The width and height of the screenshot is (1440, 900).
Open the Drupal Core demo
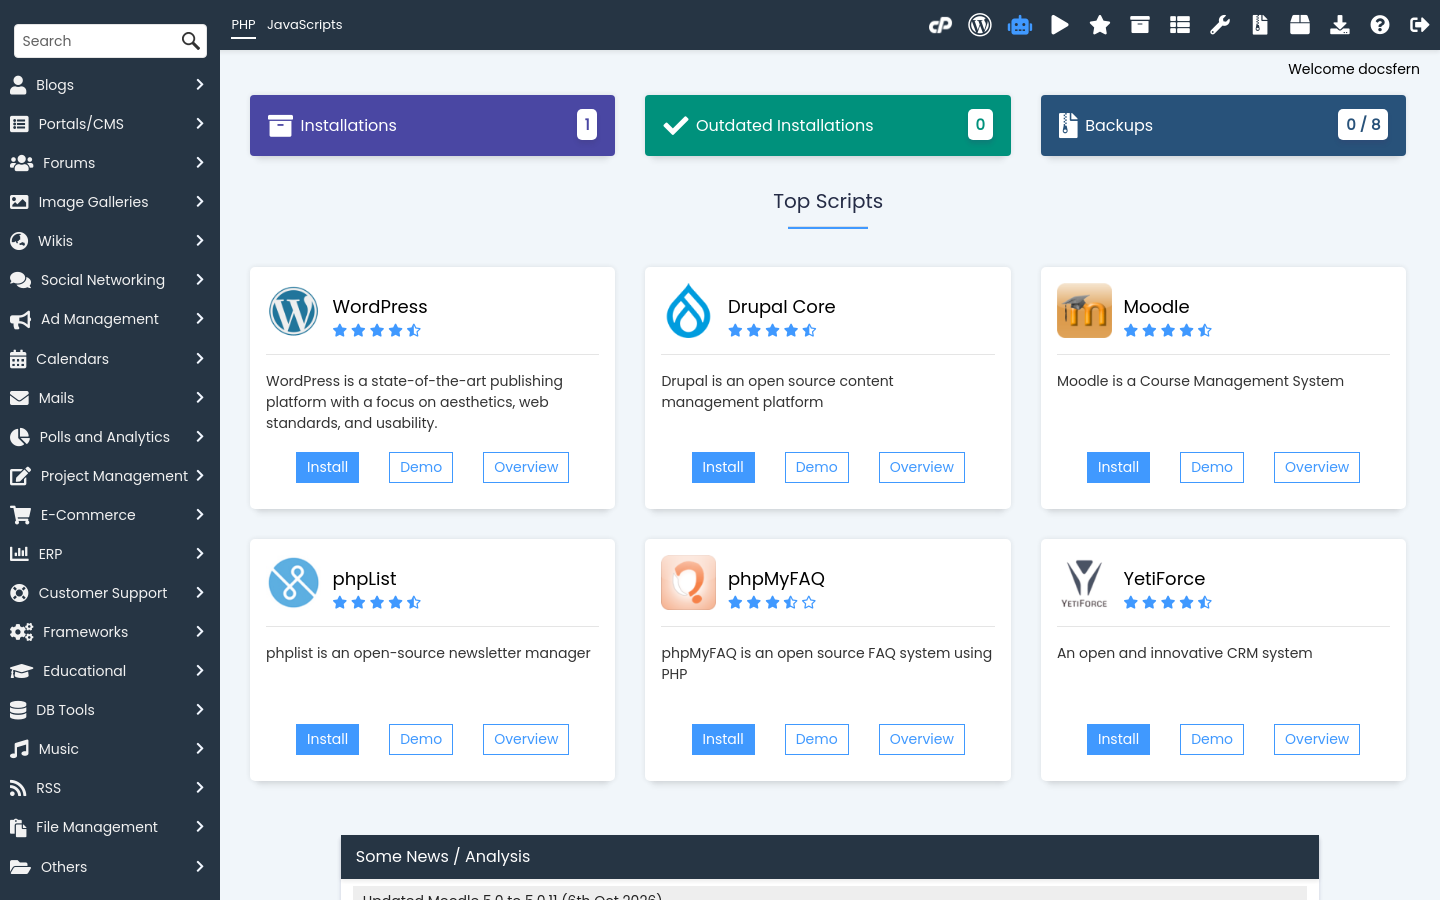(x=816, y=467)
